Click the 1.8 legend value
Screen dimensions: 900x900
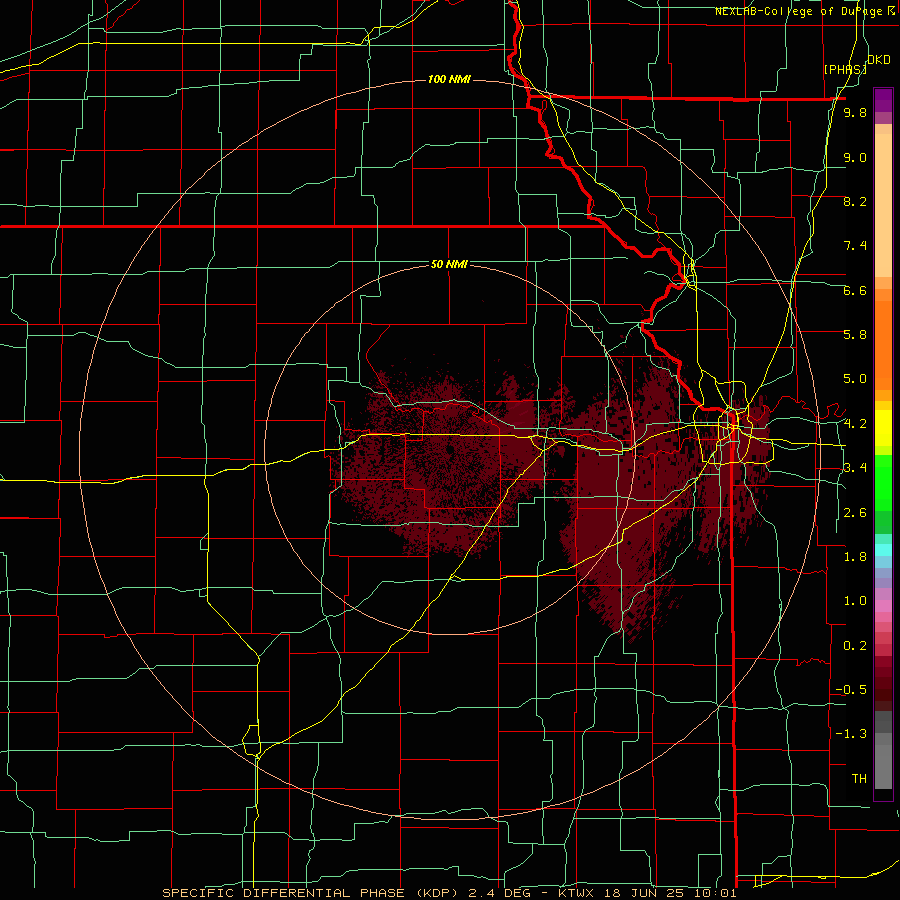pos(855,557)
